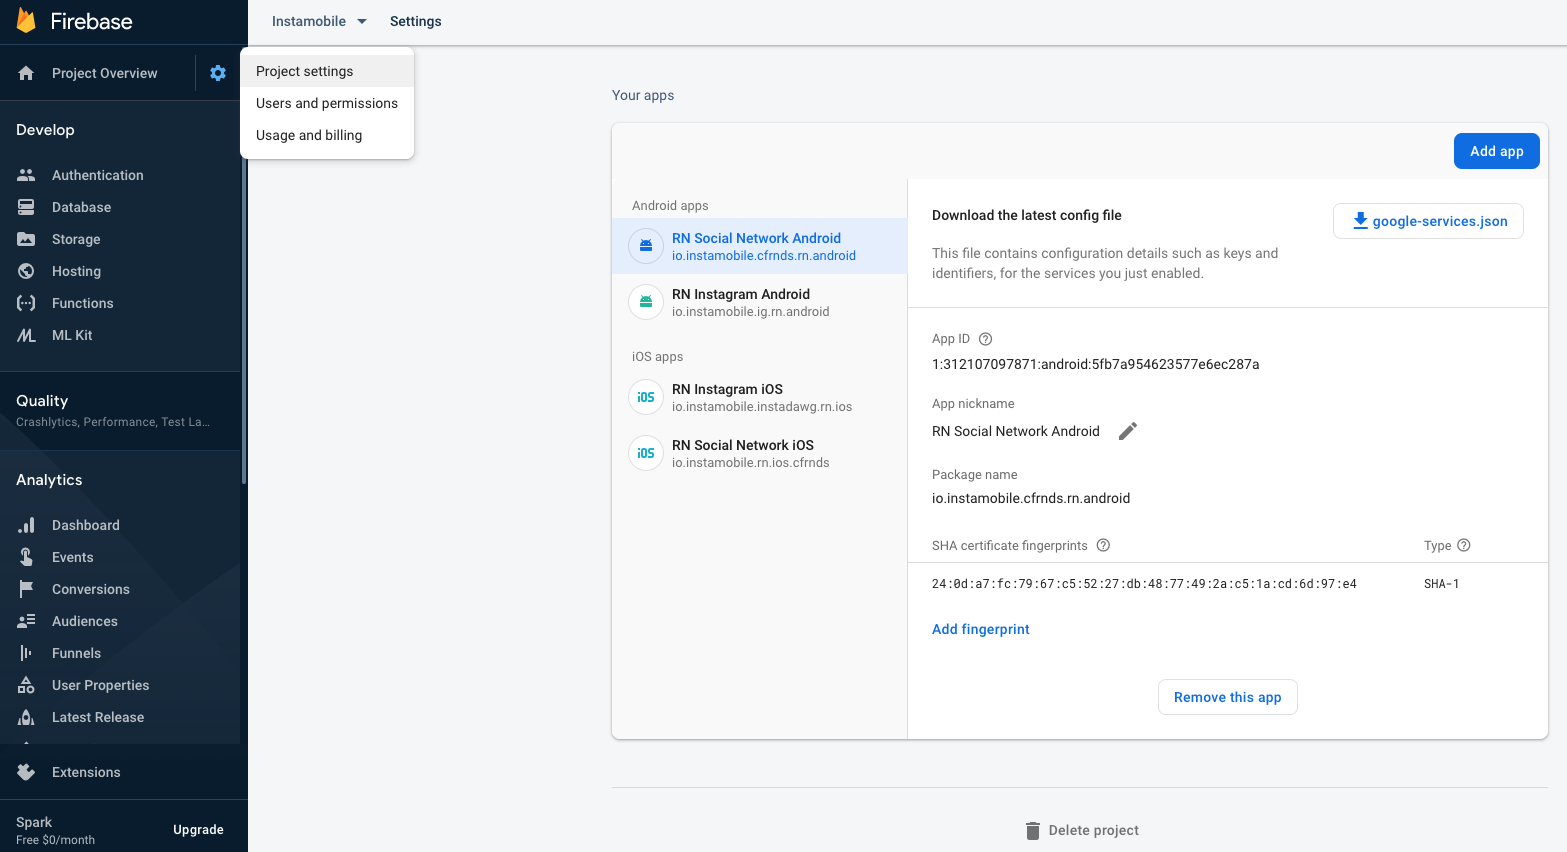Select Project settings from the popup menu
The width and height of the screenshot is (1567, 852).
[305, 71]
